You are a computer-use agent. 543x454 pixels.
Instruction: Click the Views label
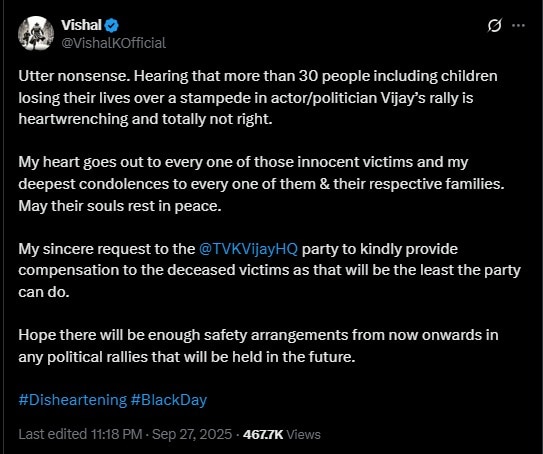pyautogui.click(x=304, y=434)
